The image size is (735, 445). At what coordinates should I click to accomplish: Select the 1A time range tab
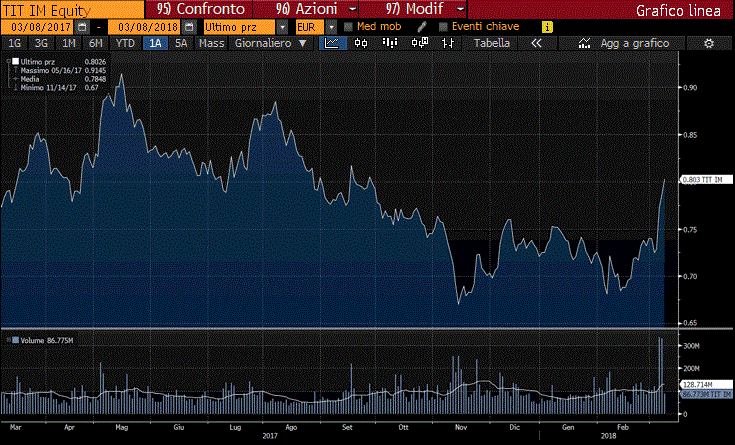(x=155, y=43)
